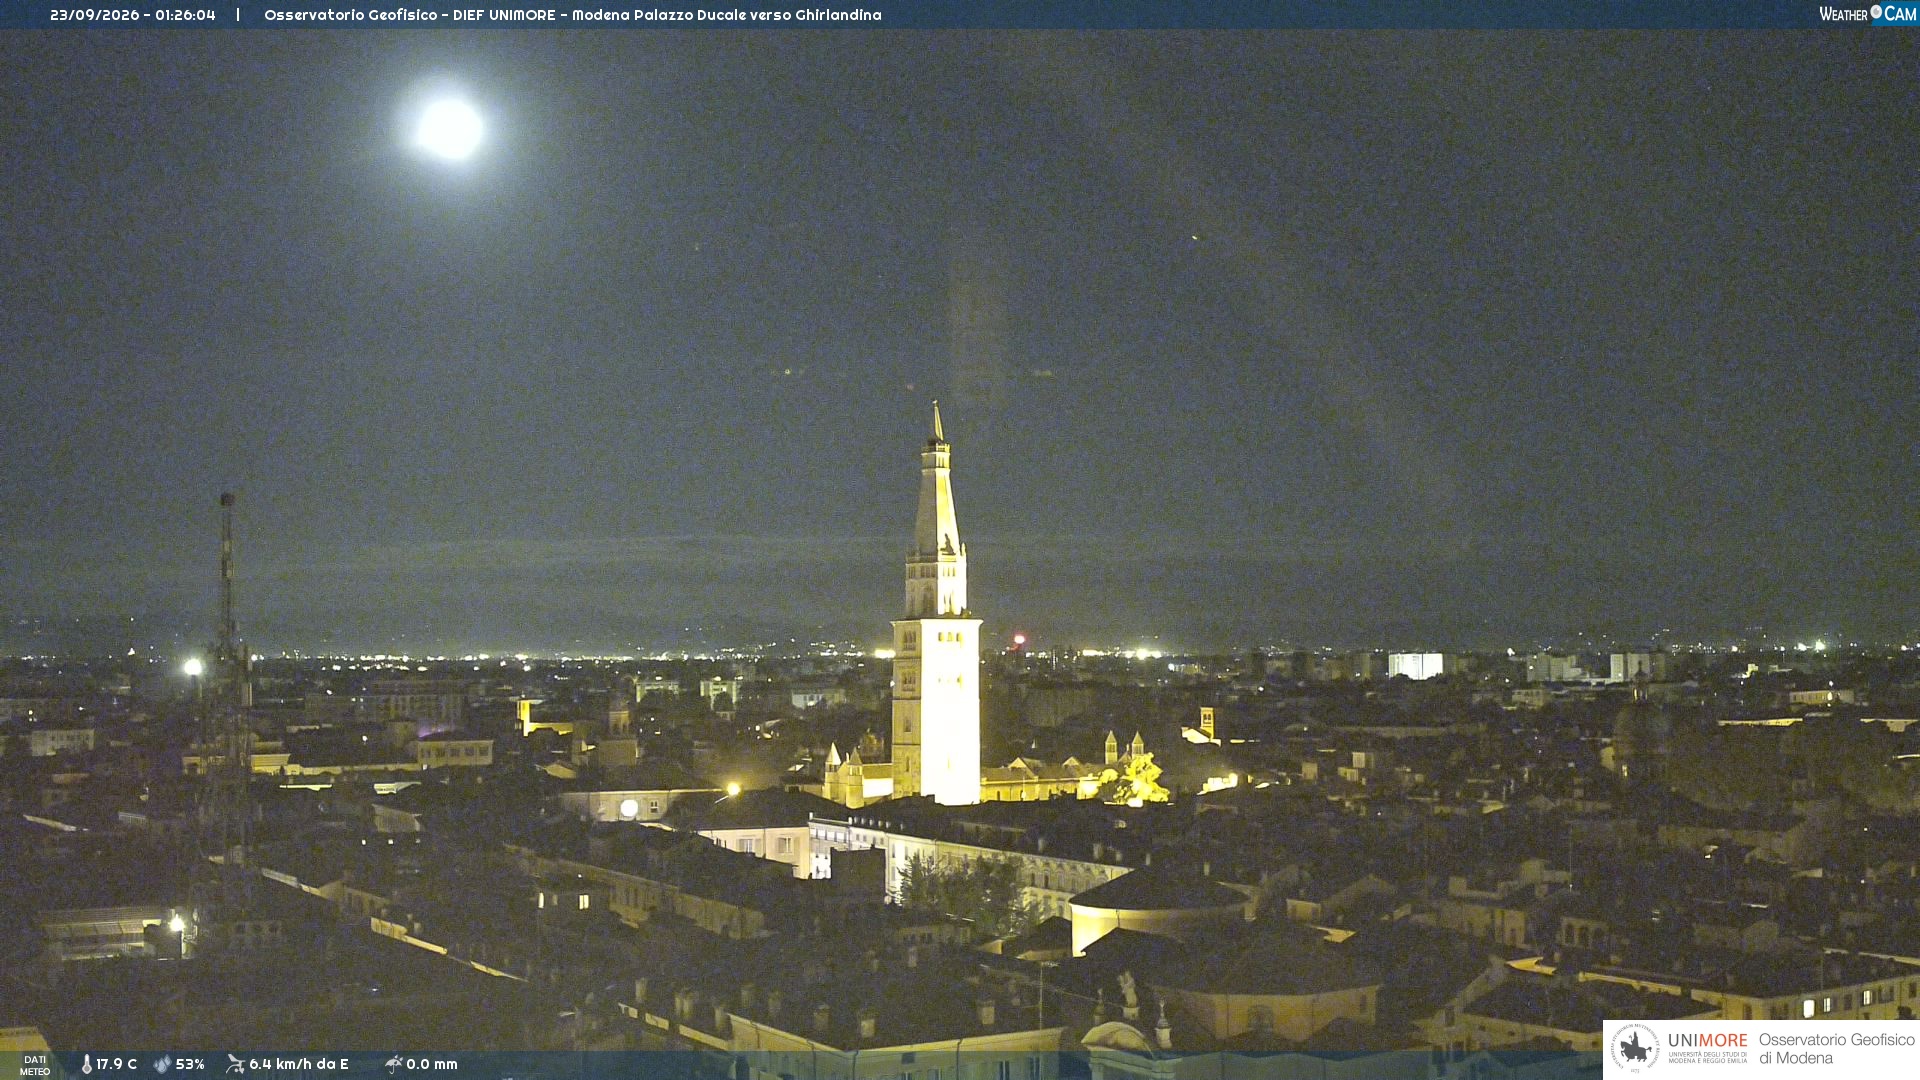Click the UNIMORE logo text
1920x1080 pixels.
coord(1707,1040)
